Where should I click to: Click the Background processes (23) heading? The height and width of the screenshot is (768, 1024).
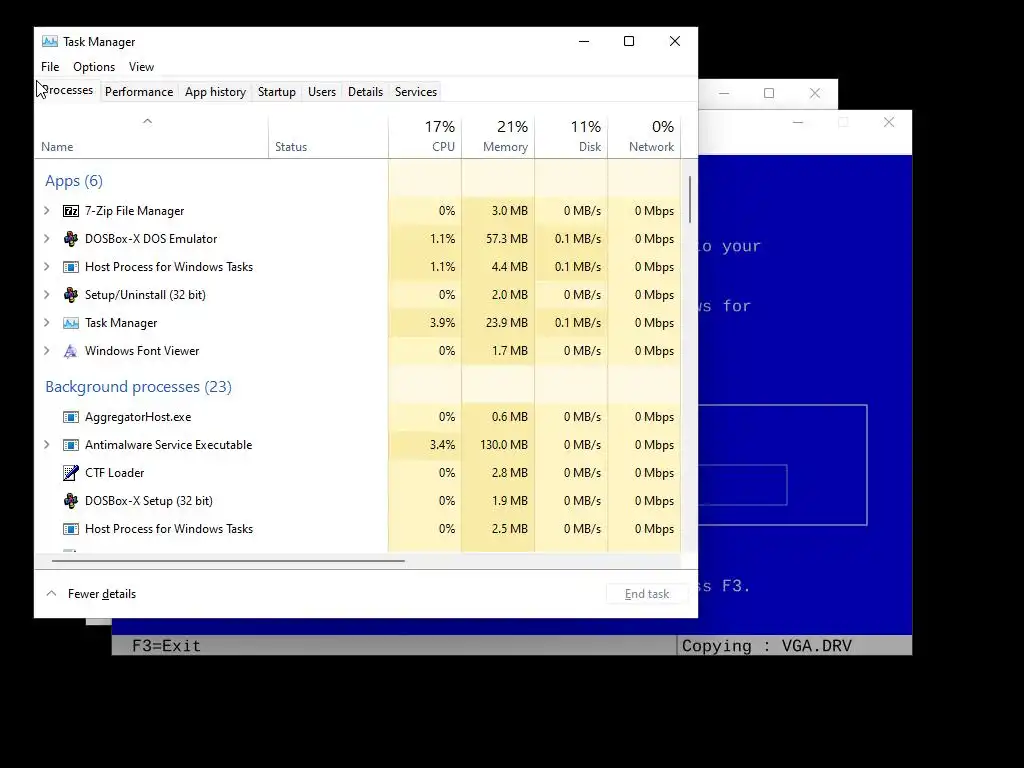(138, 387)
